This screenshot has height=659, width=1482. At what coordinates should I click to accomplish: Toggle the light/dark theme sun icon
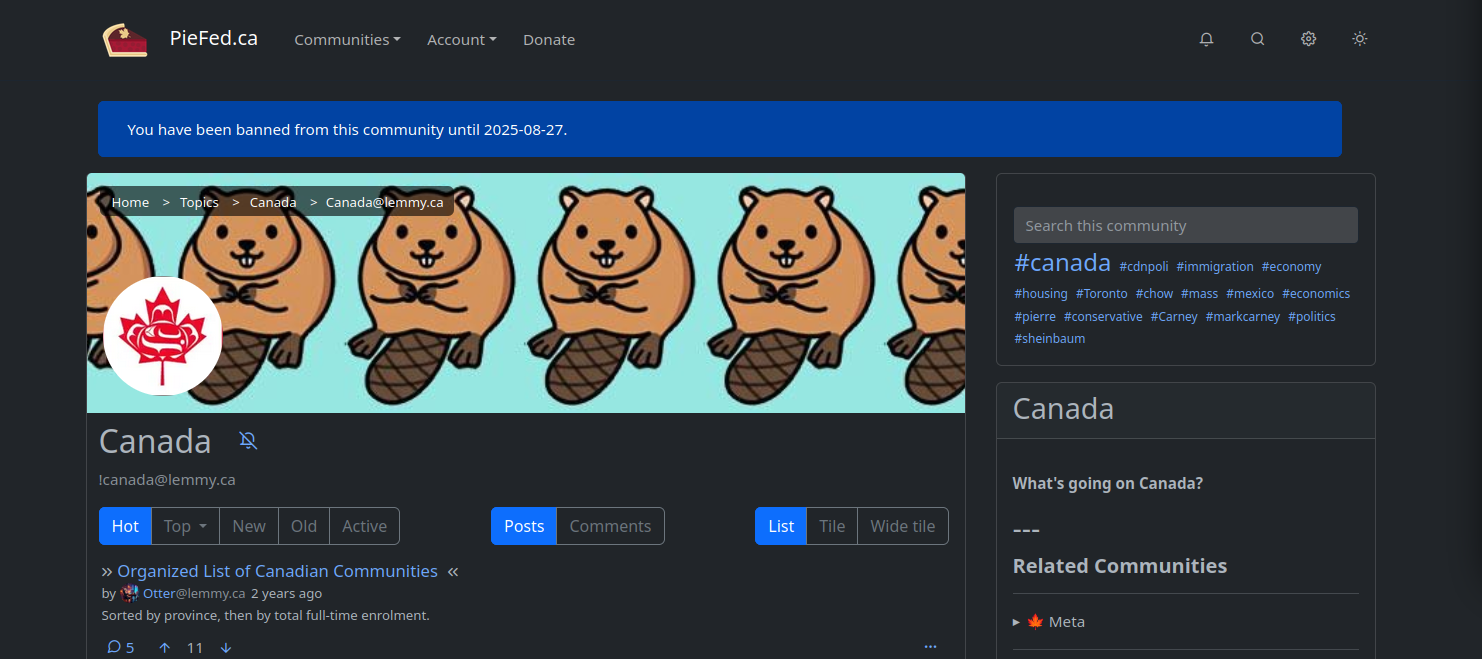click(1359, 39)
